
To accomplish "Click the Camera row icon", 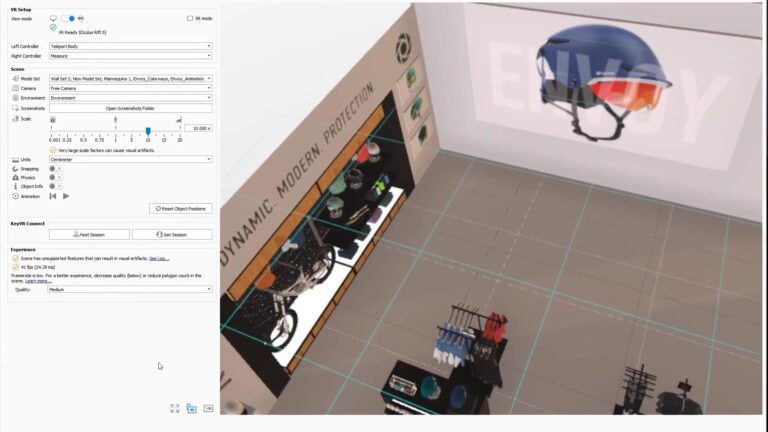I will coord(15,88).
